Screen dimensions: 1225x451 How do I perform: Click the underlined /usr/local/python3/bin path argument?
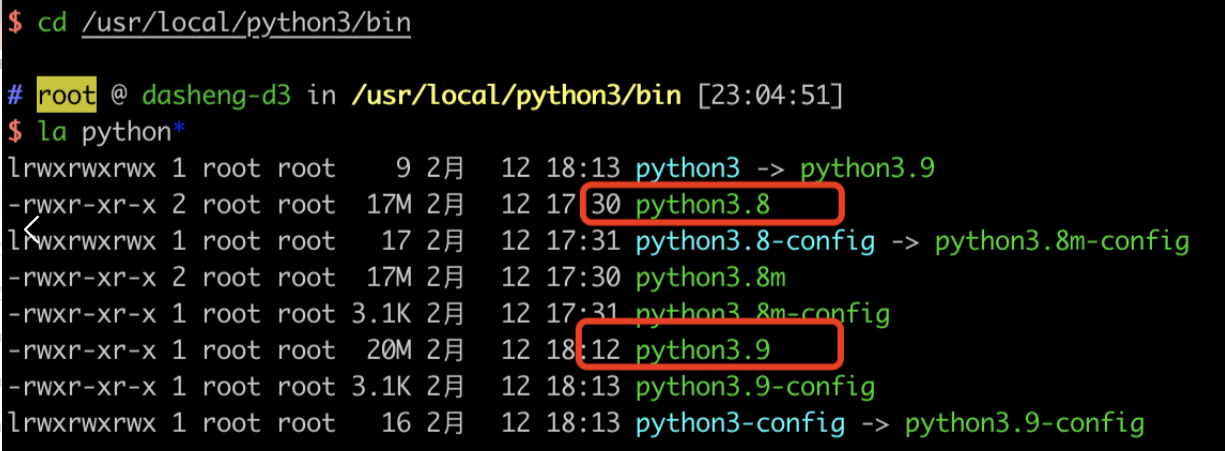pyautogui.click(x=246, y=23)
